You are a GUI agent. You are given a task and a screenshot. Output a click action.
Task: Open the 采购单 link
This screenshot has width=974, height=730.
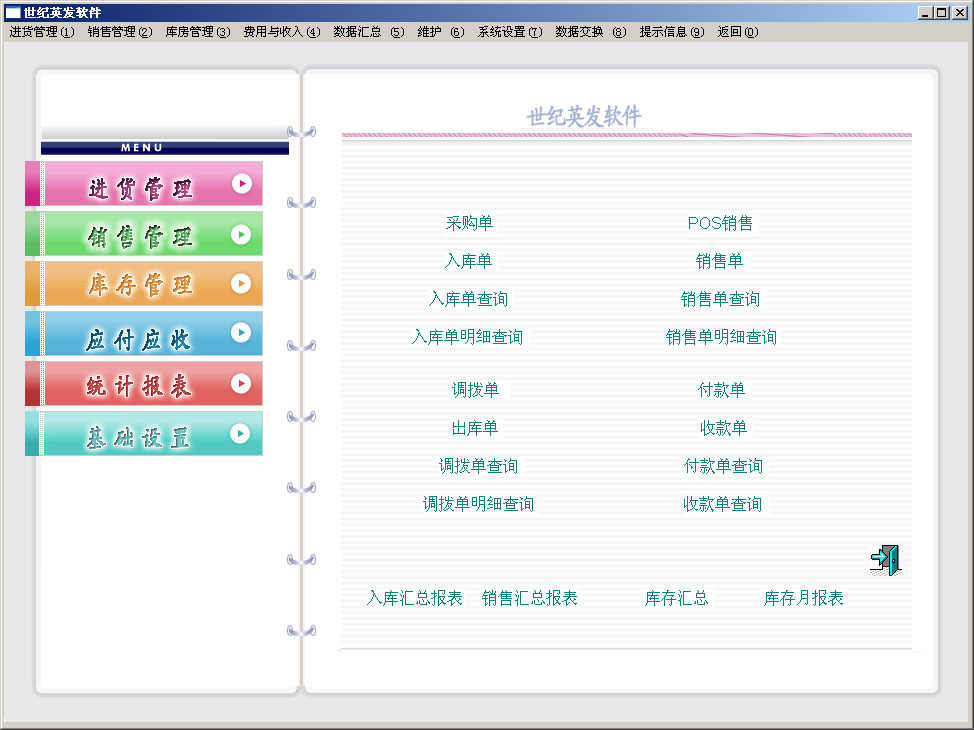[469, 223]
